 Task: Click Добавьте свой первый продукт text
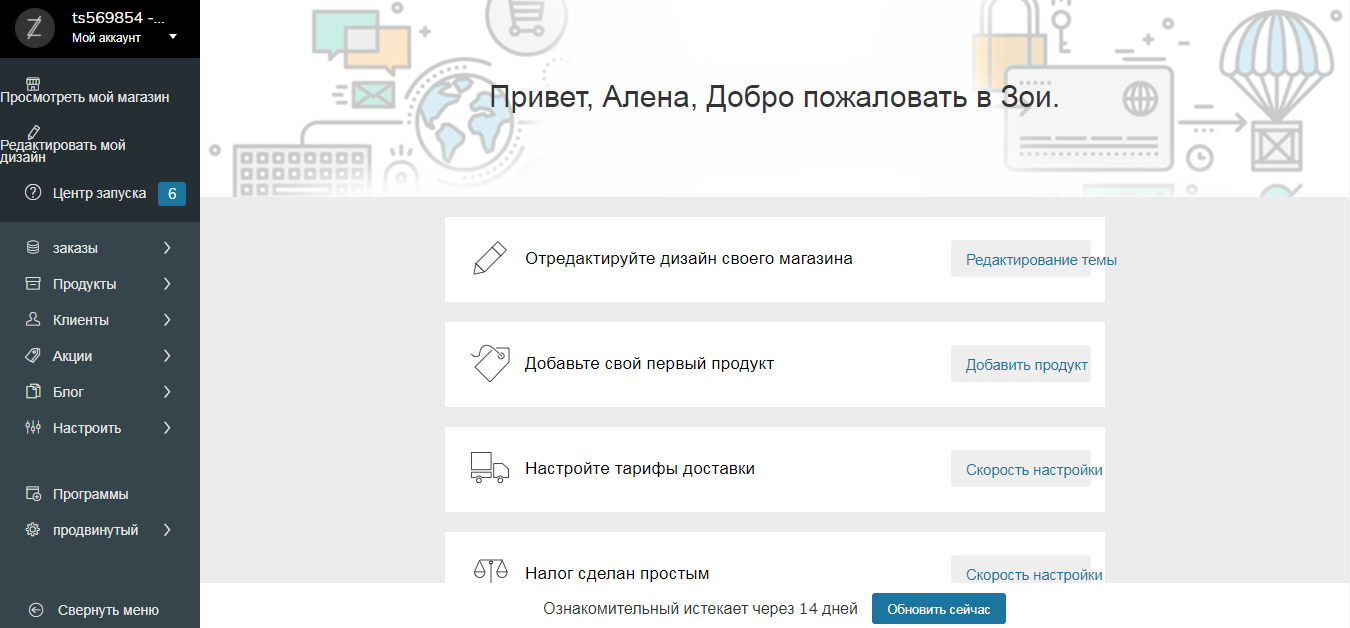pos(650,363)
